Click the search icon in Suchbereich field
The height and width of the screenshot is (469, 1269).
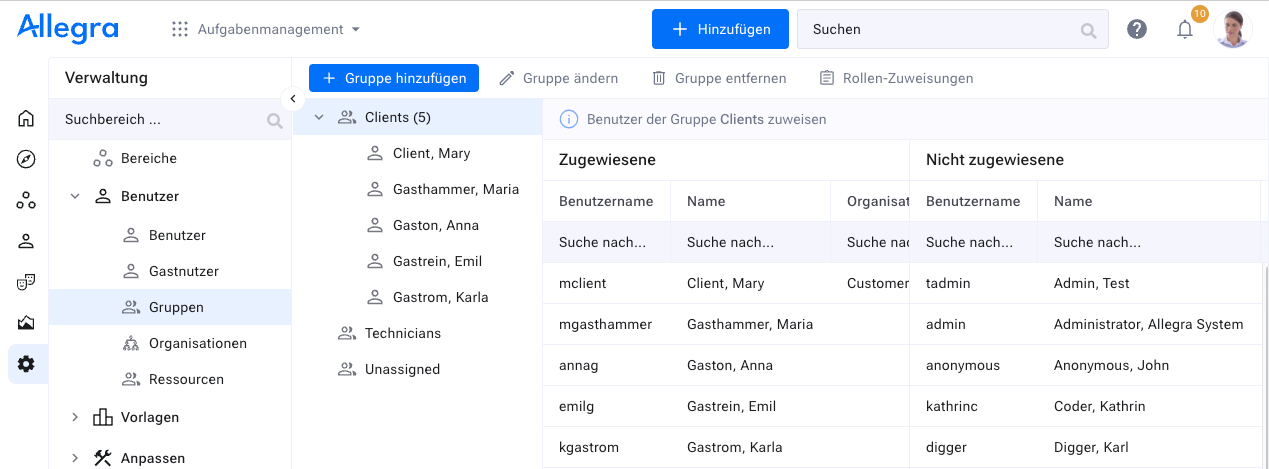click(x=275, y=121)
